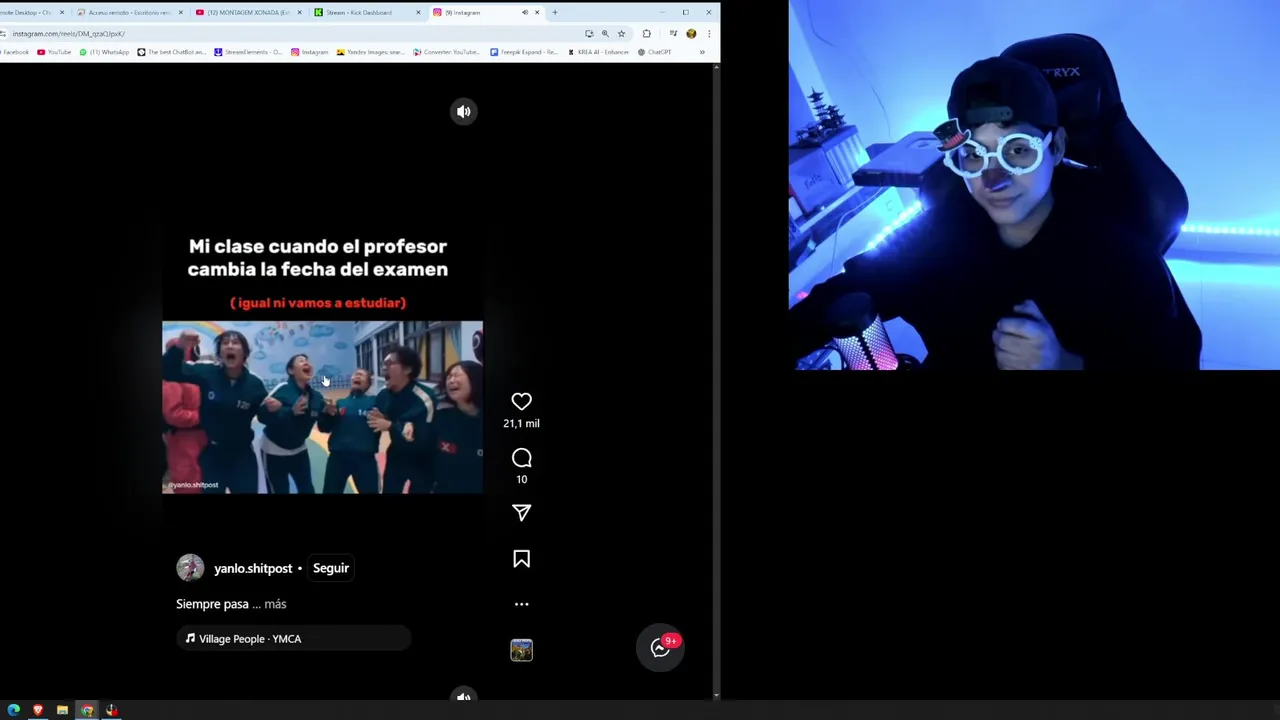1280x720 pixels.
Task: Expand the hidden bookmarks chevron
Action: pyautogui.click(x=702, y=52)
